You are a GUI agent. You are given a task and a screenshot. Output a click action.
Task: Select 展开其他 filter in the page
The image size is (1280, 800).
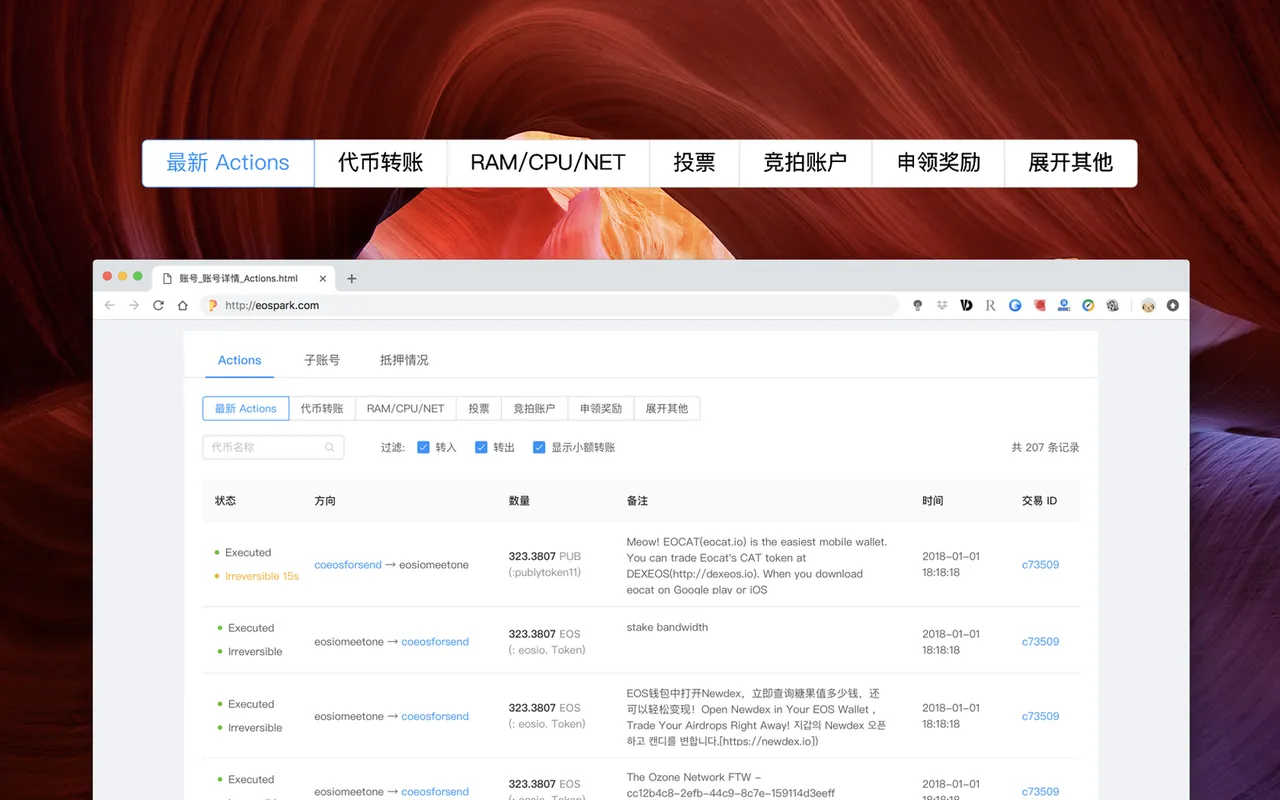coord(667,408)
